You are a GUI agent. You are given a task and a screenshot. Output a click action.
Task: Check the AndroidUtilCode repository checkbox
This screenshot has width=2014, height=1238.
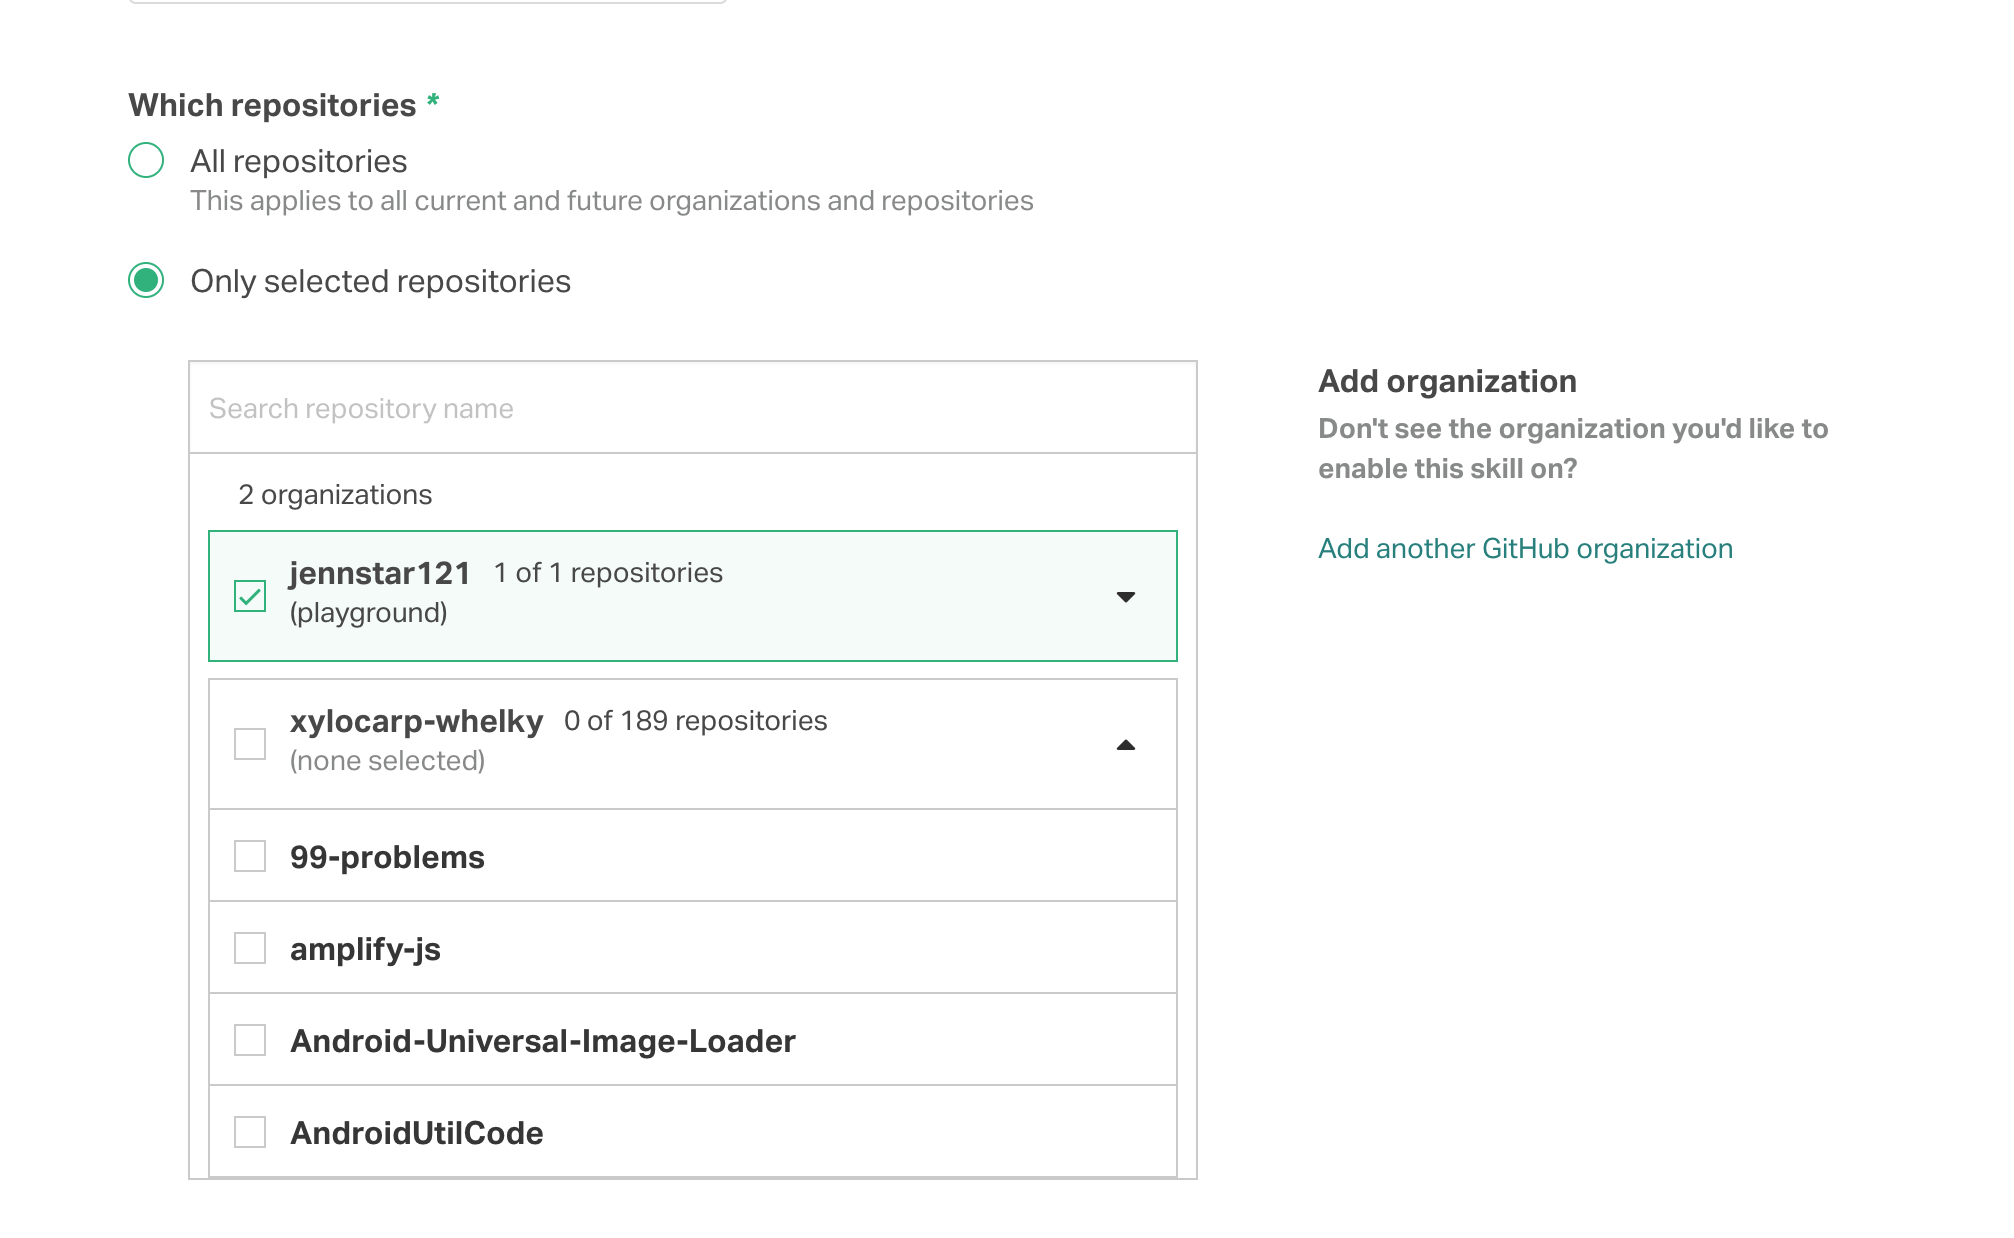[x=250, y=1132]
